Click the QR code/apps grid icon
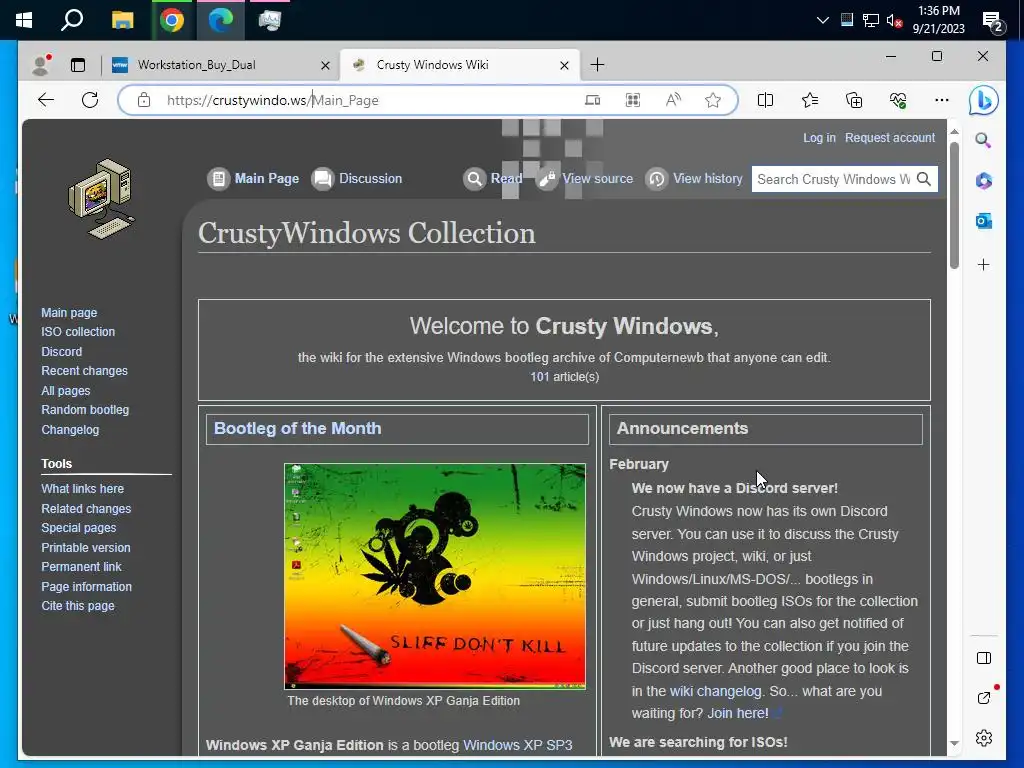1024x768 pixels. pyautogui.click(x=633, y=100)
